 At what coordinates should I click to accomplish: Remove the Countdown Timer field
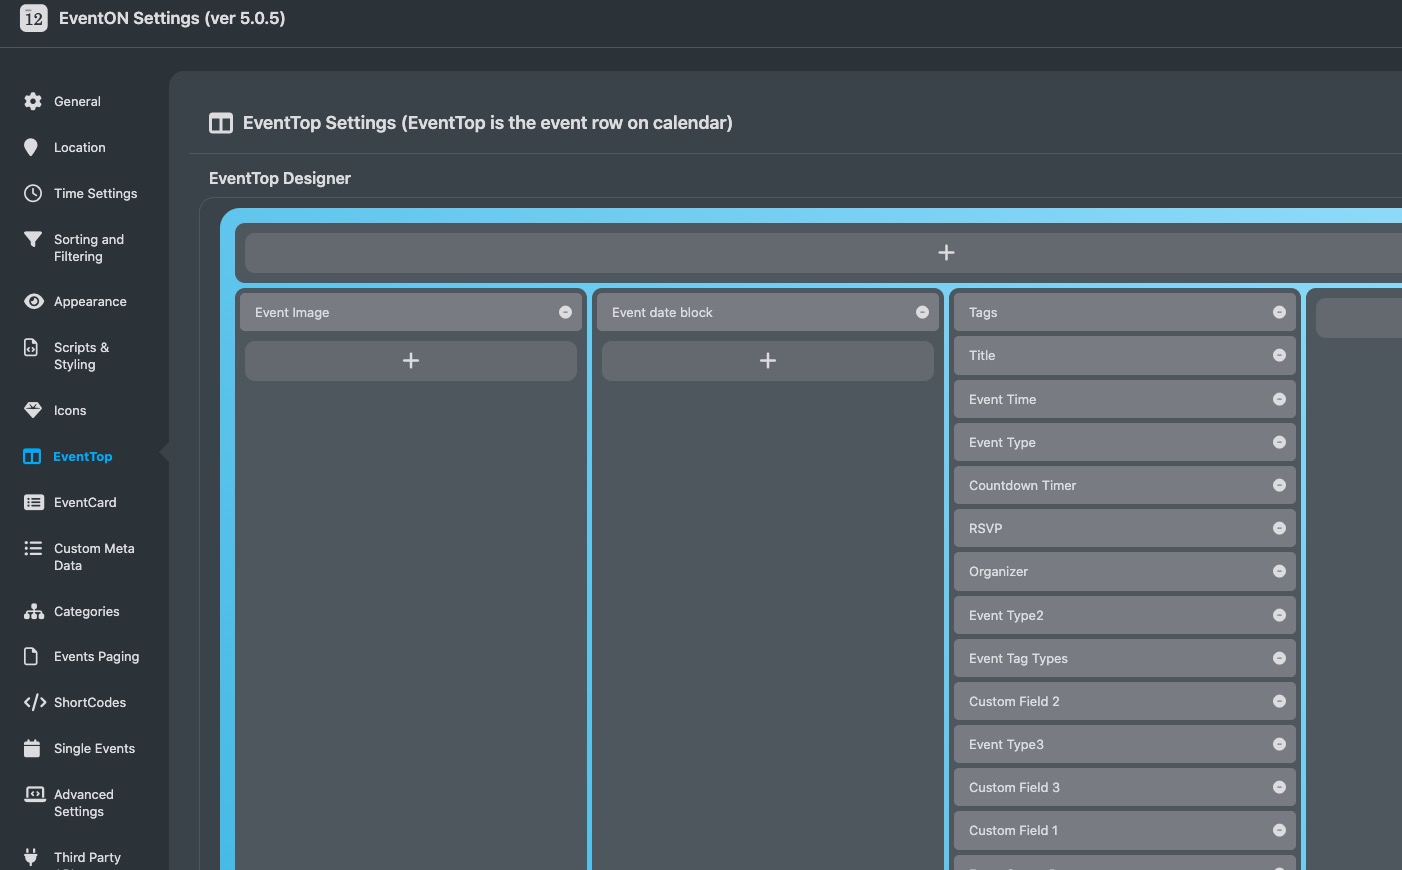pos(1279,485)
